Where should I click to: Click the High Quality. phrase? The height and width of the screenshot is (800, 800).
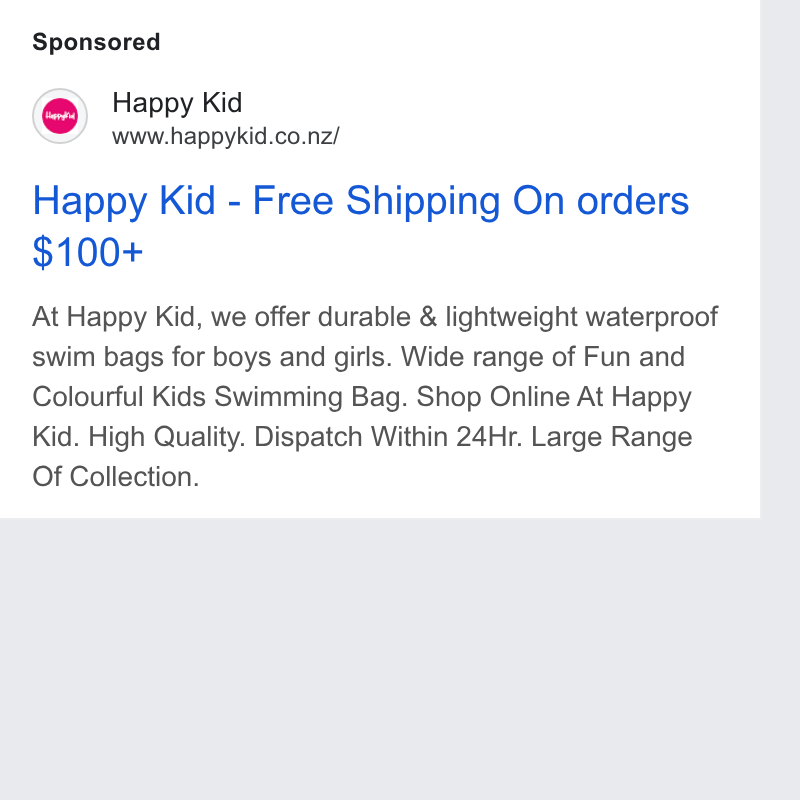click(167, 437)
